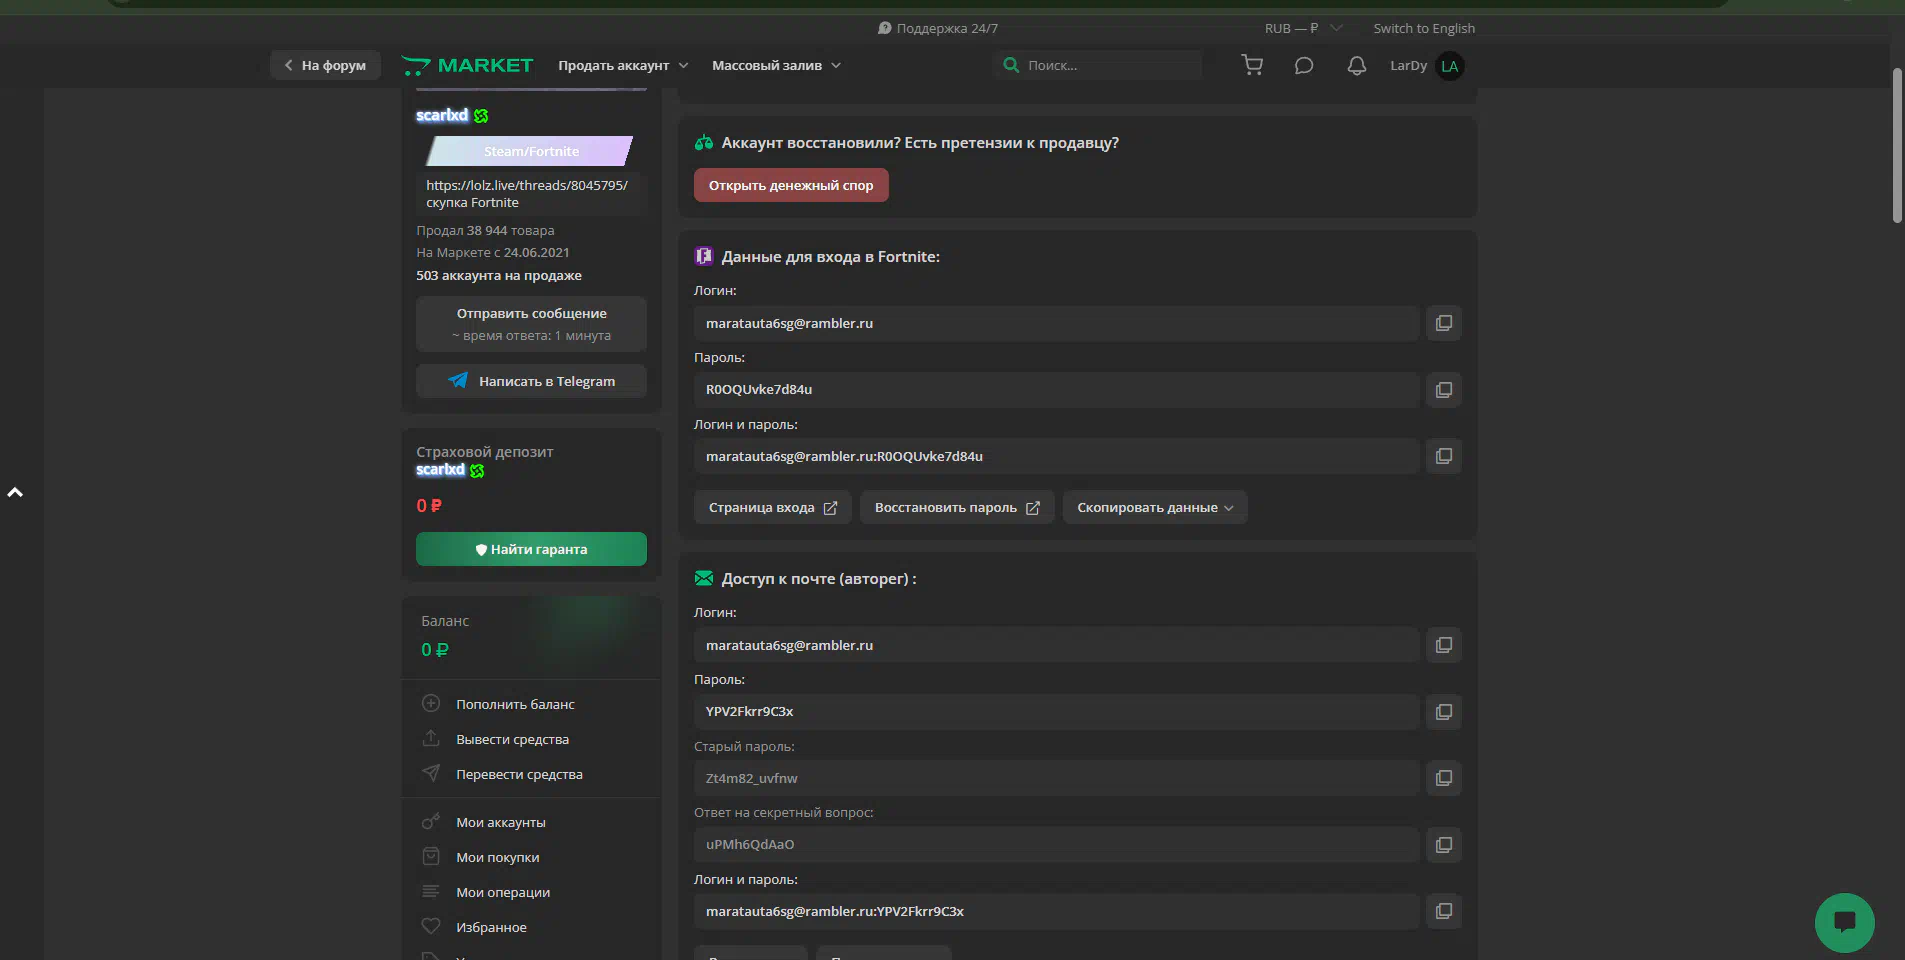Click the page vertical scrollbar thumb

click(x=1897, y=146)
